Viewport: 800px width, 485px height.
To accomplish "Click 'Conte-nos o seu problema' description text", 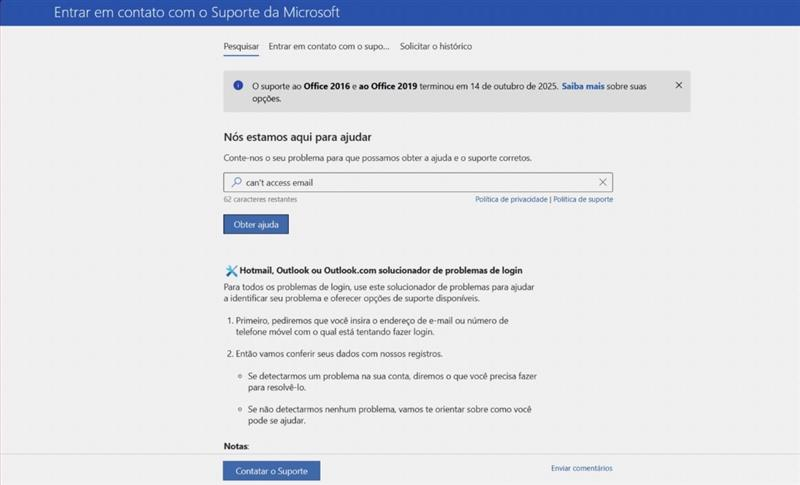I will pyautogui.click(x=378, y=158).
